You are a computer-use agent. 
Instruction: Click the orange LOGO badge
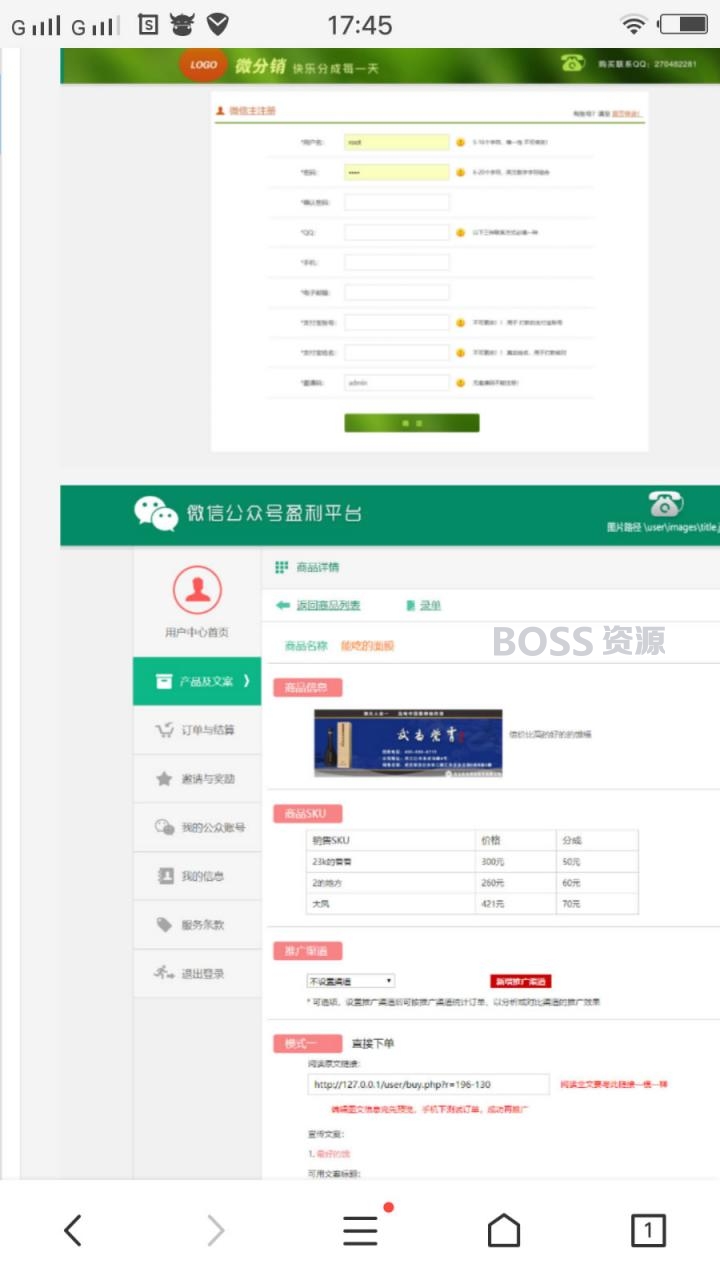pos(203,65)
